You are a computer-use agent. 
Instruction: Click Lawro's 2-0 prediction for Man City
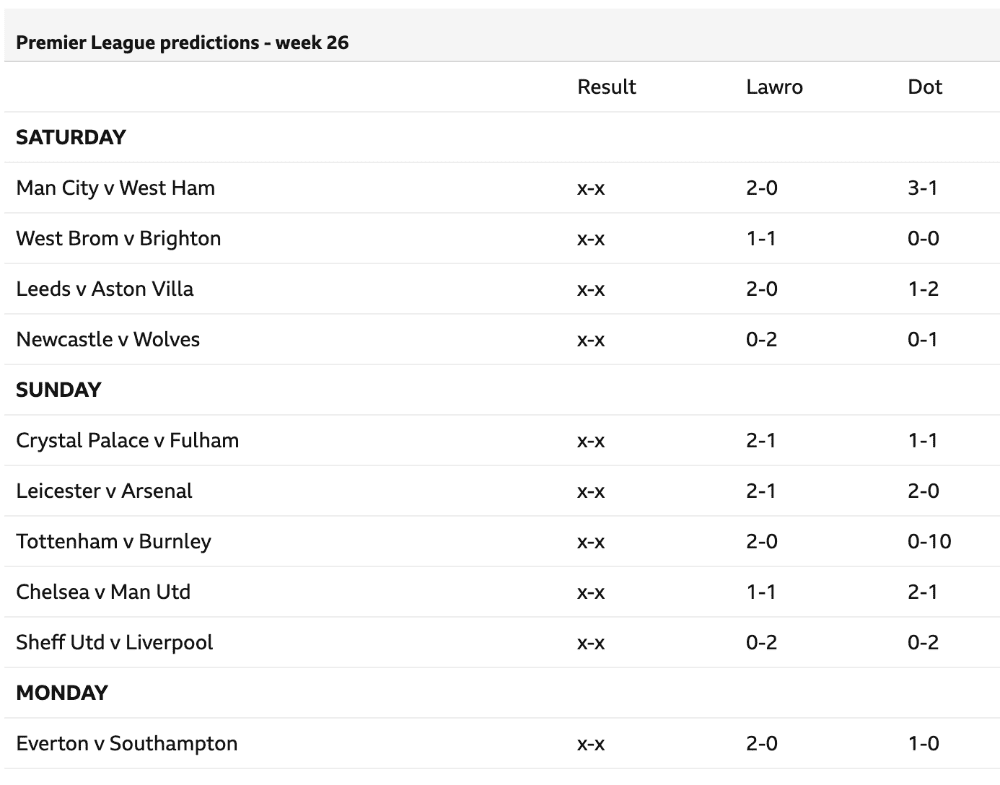[x=761, y=188]
